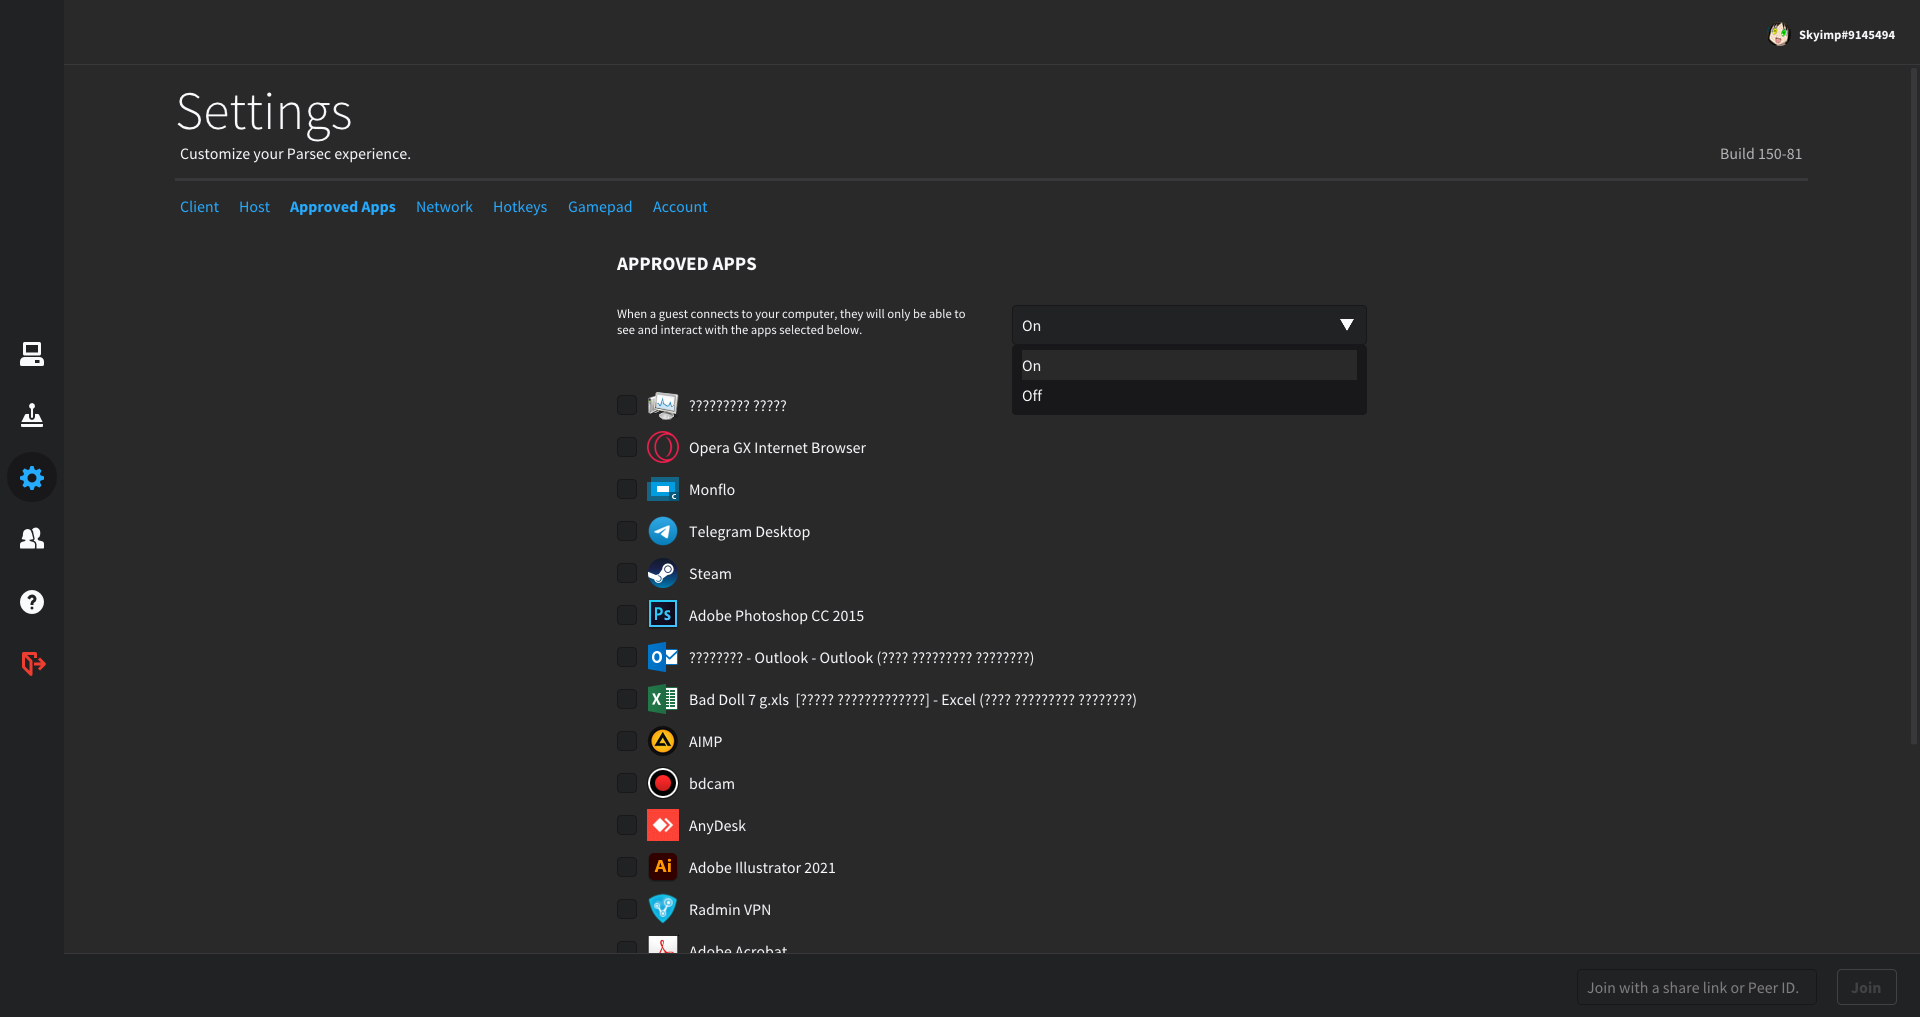Enable the Opera GX Internet Browser checkbox
This screenshot has height=1017, width=1920.
tap(627, 447)
